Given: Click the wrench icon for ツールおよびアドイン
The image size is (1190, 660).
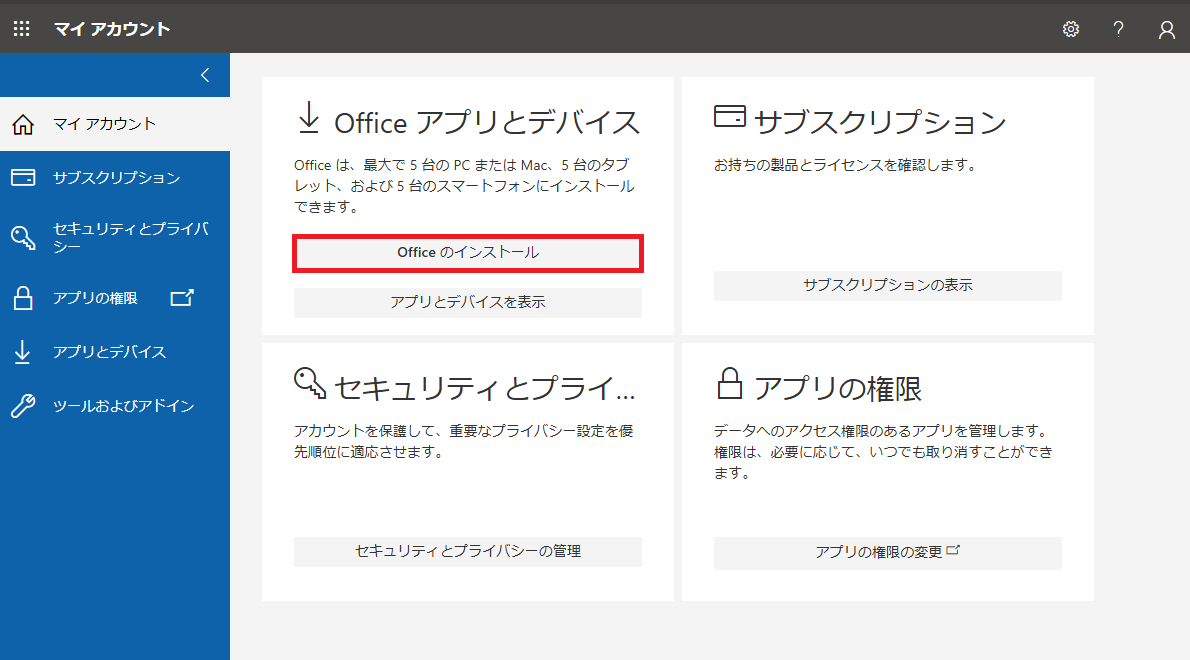Looking at the screenshot, I should [x=22, y=406].
